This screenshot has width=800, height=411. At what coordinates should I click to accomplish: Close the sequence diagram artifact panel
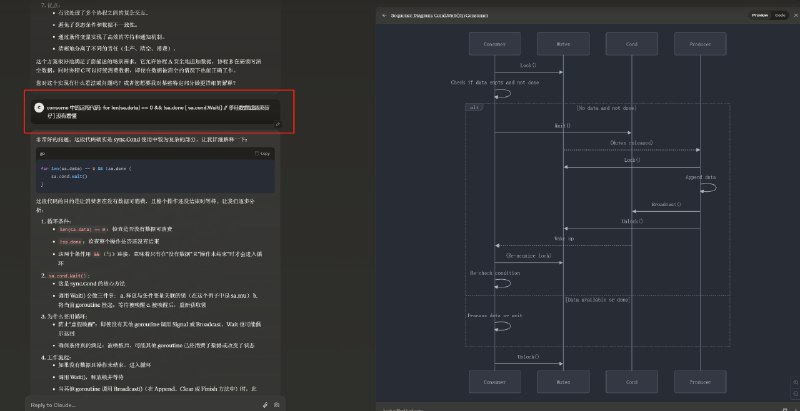(x=795, y=15)
